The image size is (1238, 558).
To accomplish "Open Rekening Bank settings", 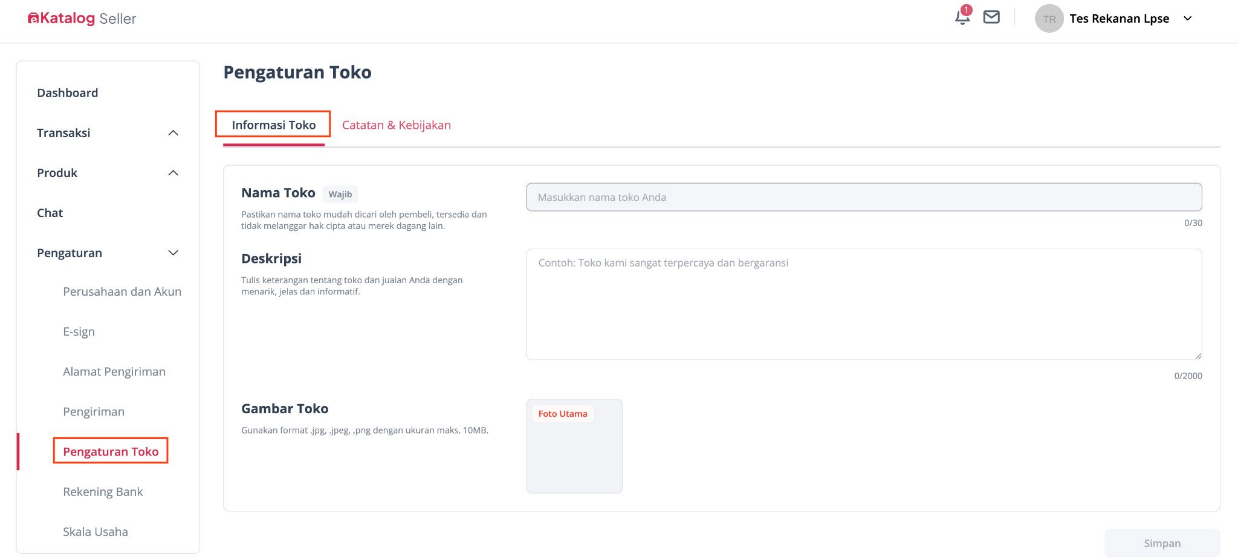I will click(103, 492).
